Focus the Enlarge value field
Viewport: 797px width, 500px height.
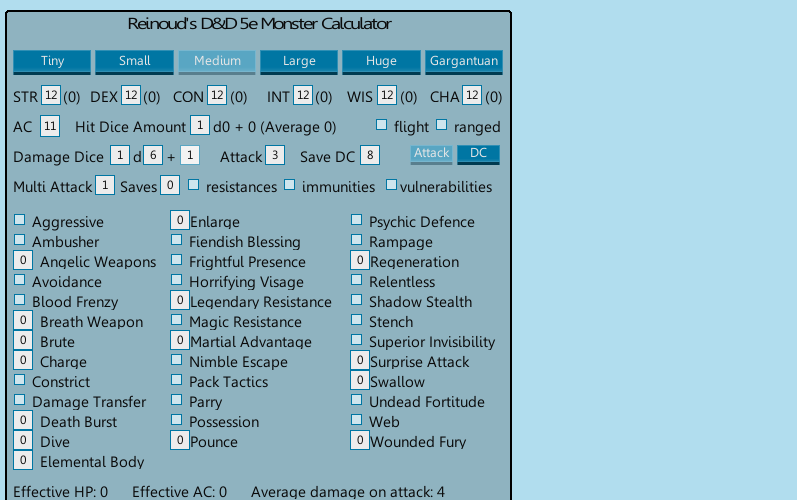pos(179,220)
